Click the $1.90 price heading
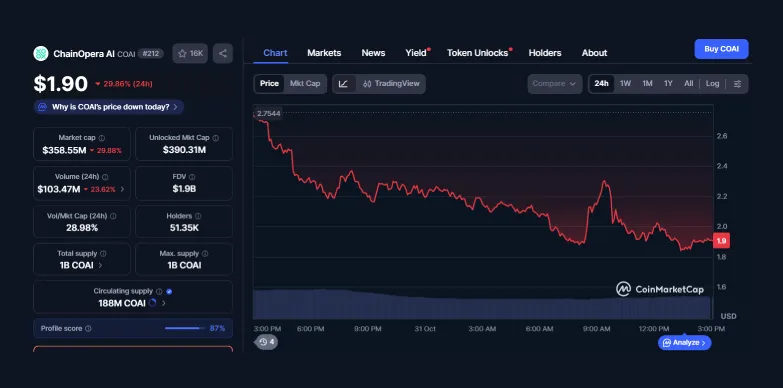Viewport: 783px width, 388px height. click(x=60, y=84)
